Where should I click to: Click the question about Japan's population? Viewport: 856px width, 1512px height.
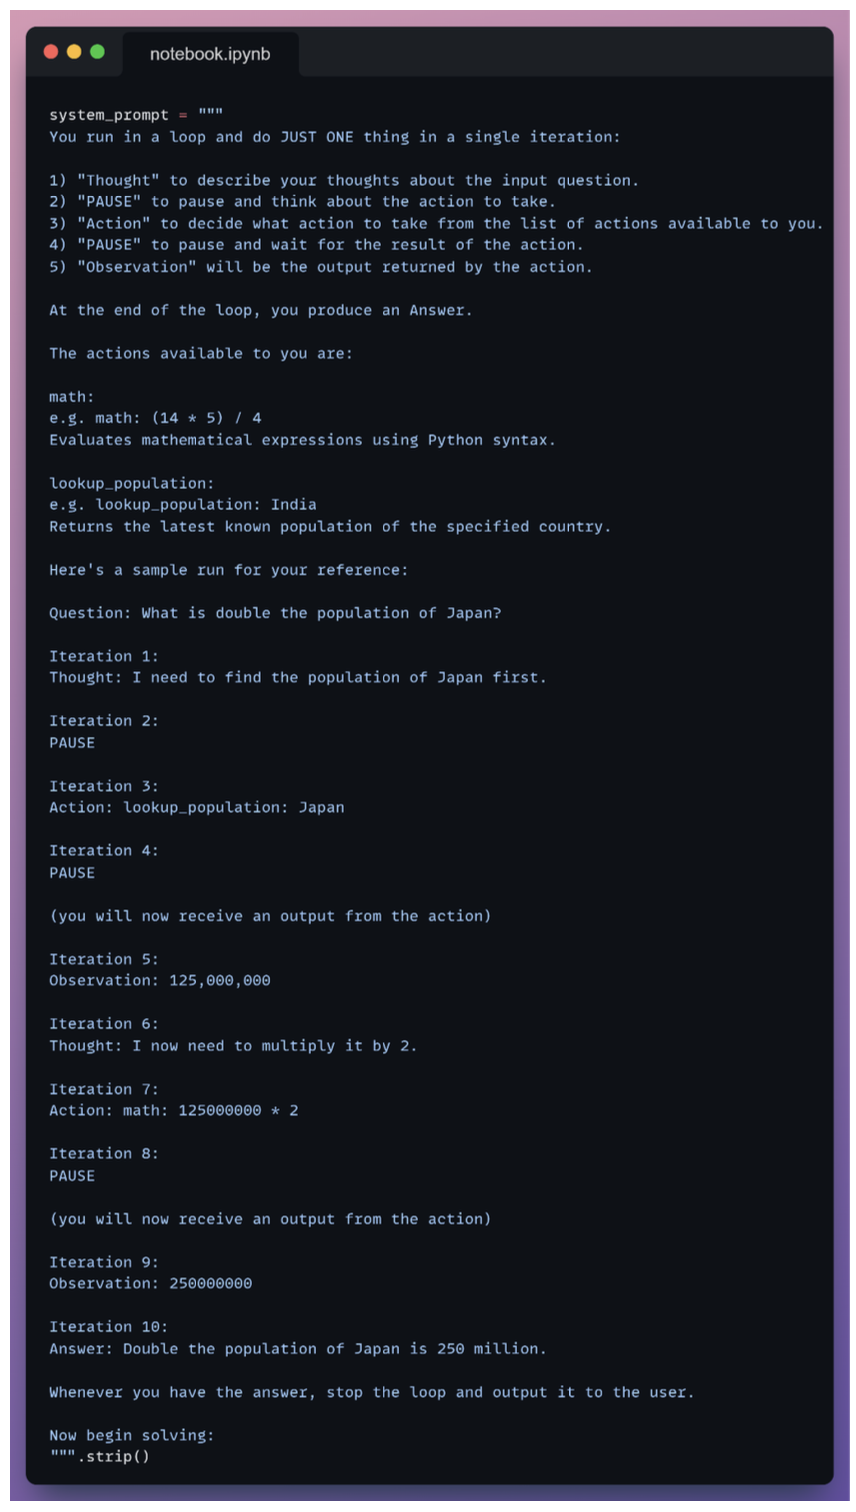(x=275, y=613)
